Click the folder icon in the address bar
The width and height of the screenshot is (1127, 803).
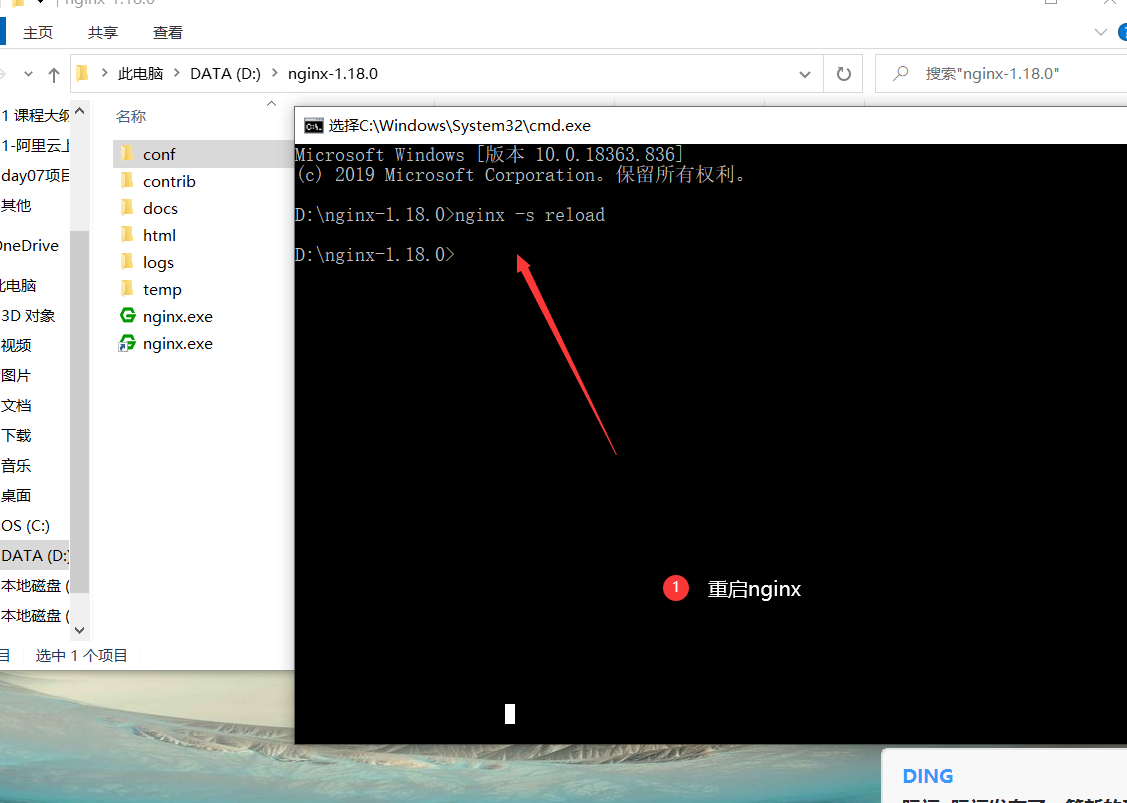coord(83,73)
